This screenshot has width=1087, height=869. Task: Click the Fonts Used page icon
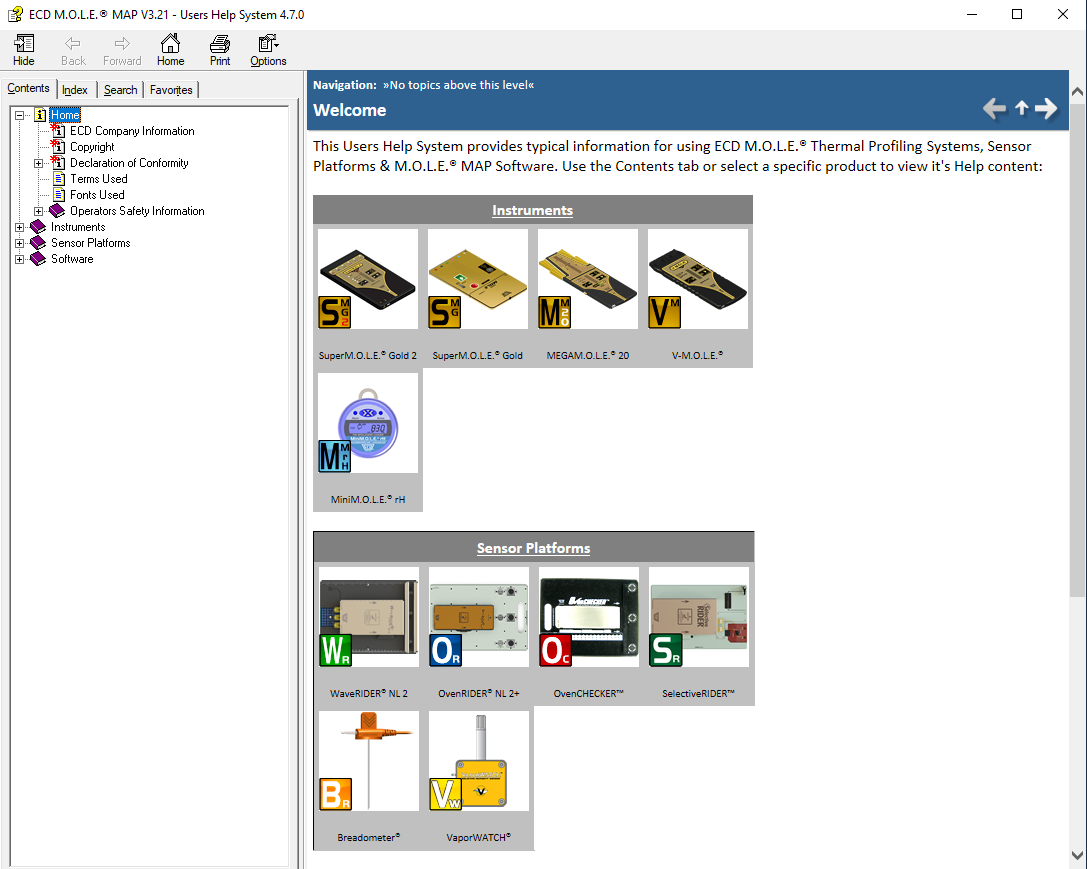tap(60, 195)
